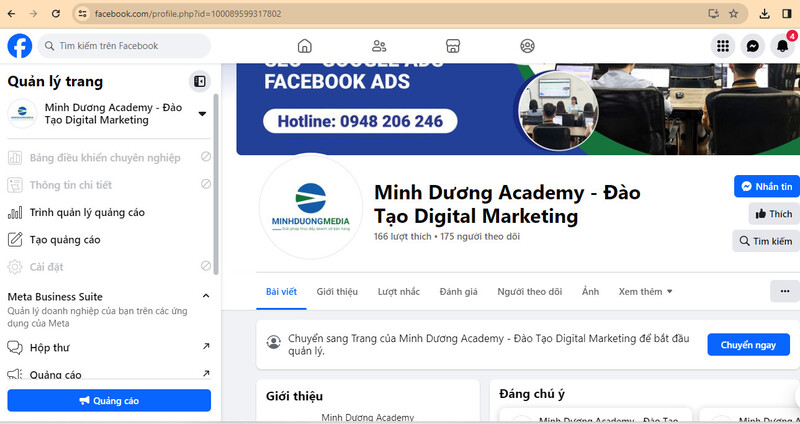Click the sidebar vertical scrollbar
Viewport: 800px width, 424px height.
(216, 184)
